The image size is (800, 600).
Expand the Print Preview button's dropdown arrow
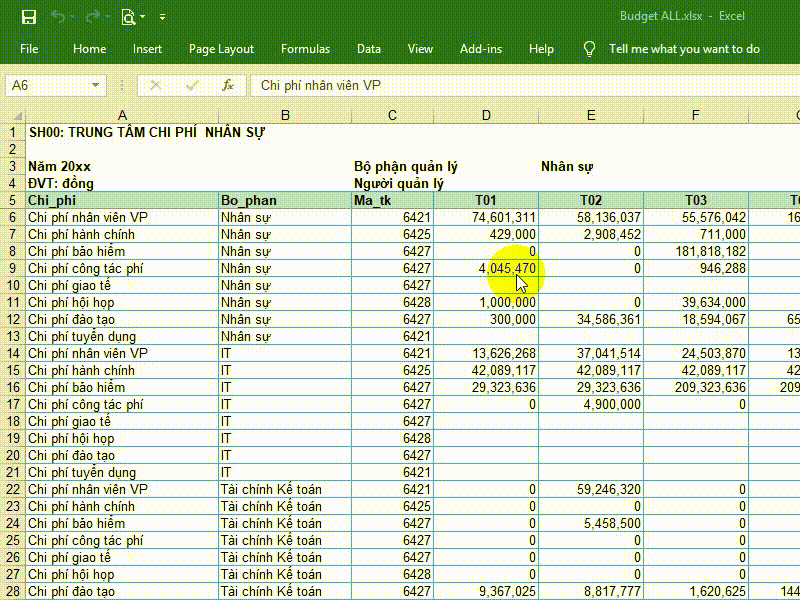[x=143, y=17]
